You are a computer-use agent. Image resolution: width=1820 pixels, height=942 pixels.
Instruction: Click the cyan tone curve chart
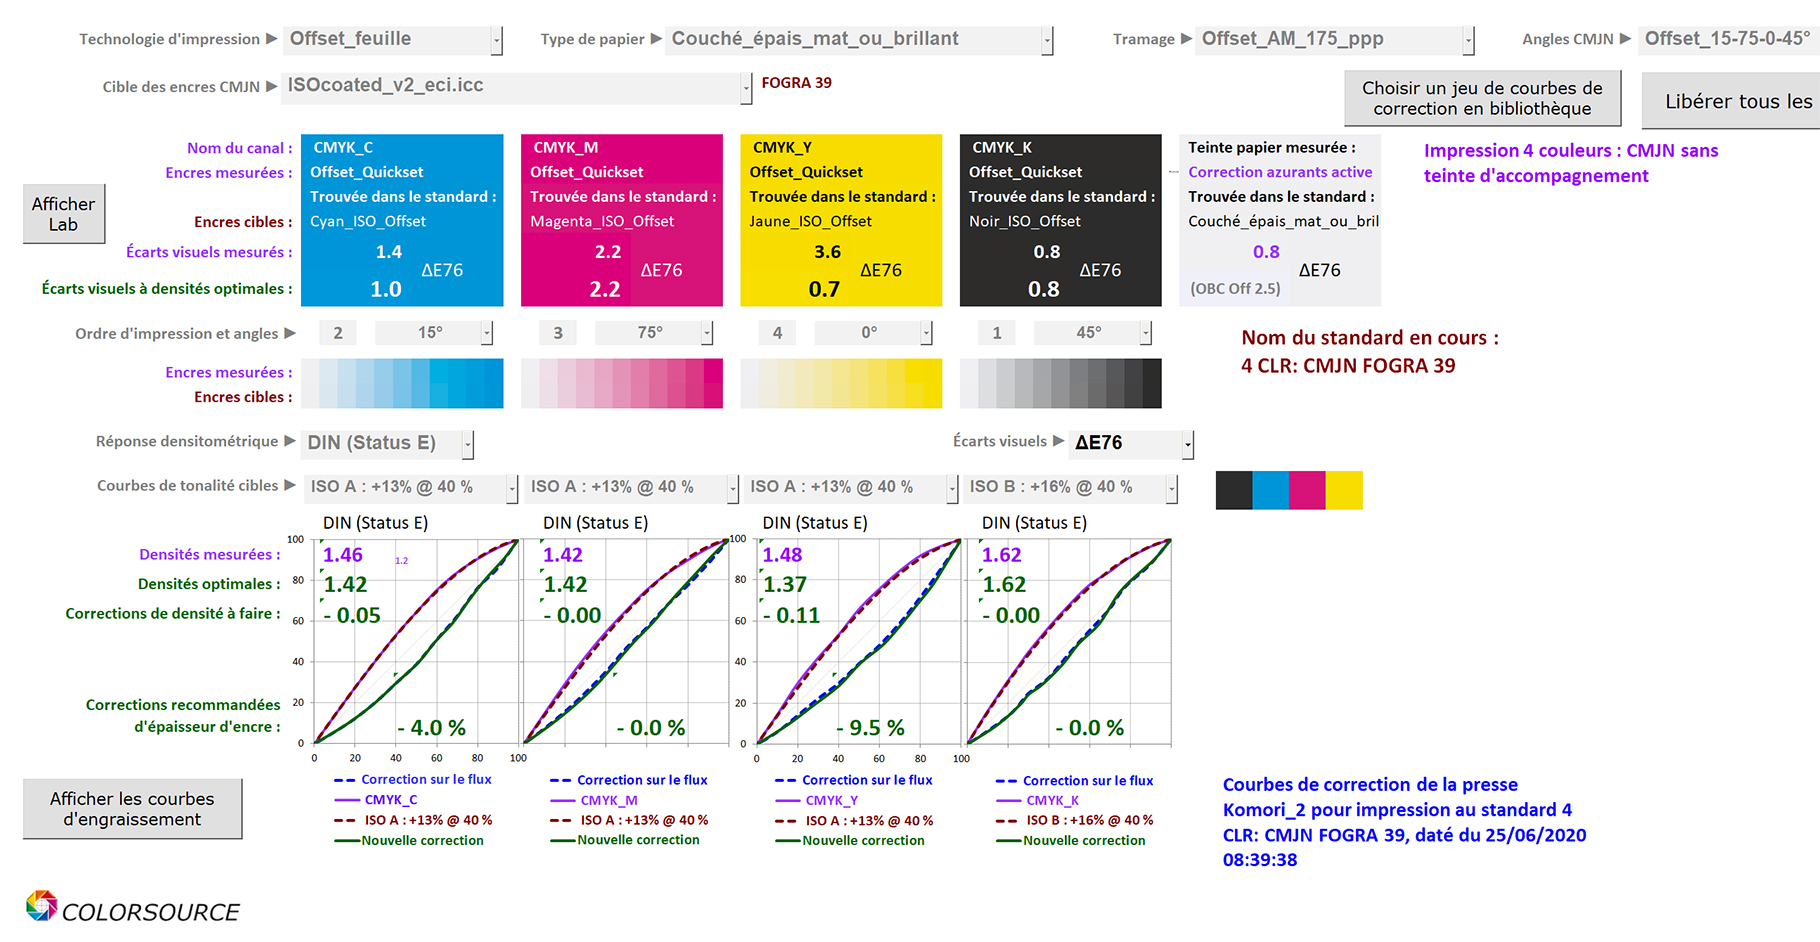417,642
